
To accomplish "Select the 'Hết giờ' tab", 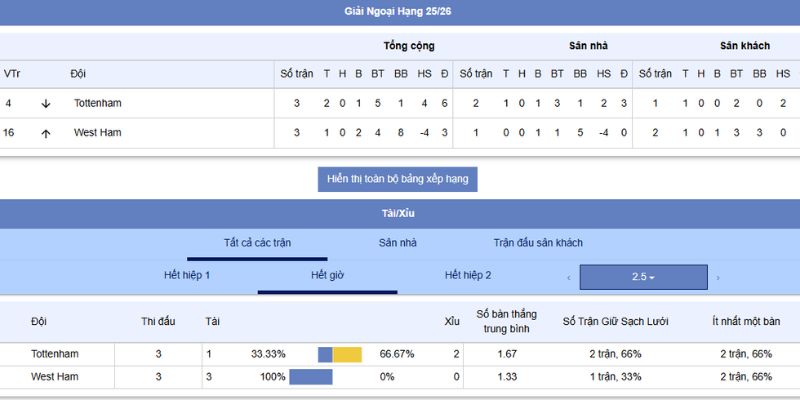I will coord(327,275).
